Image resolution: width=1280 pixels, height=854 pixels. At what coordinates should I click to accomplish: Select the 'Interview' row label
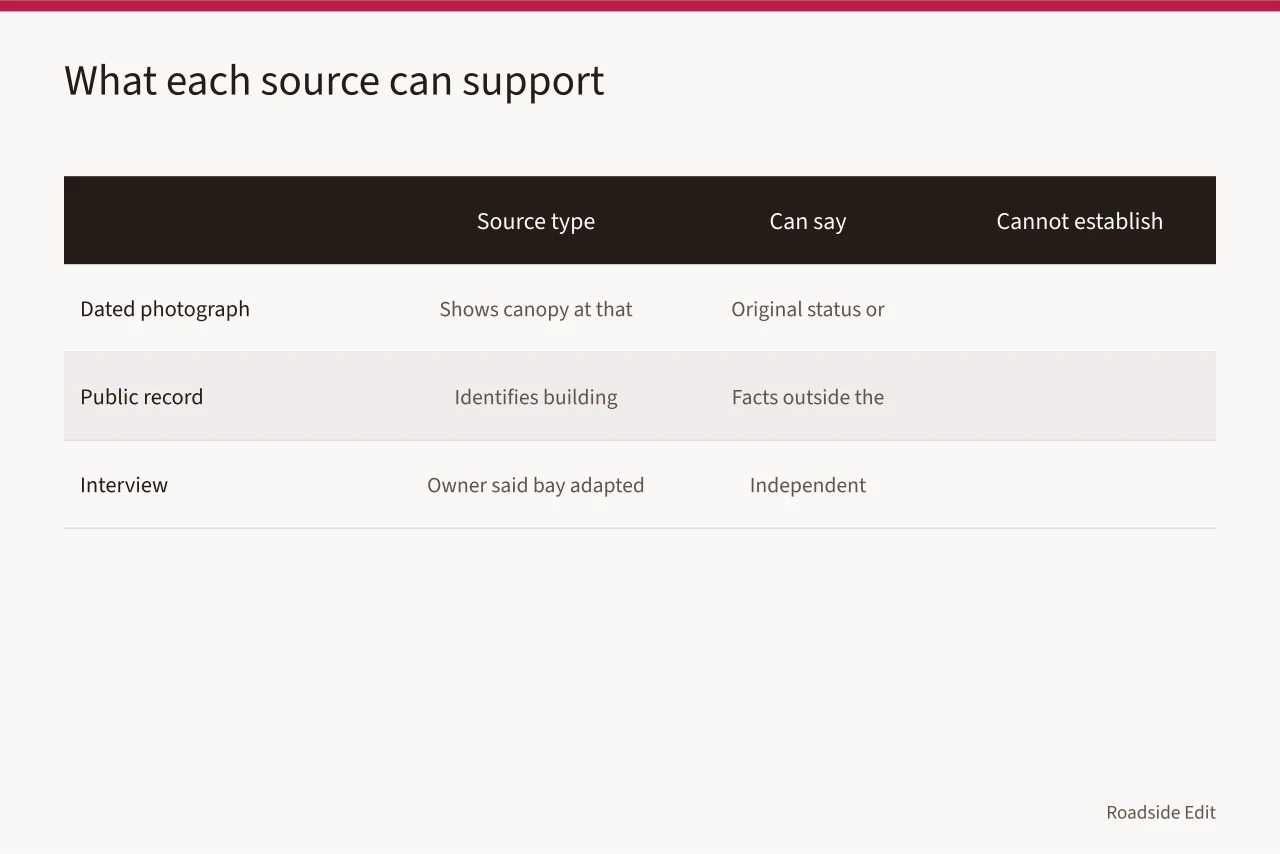pyautogui.click(x=124, y=485)
